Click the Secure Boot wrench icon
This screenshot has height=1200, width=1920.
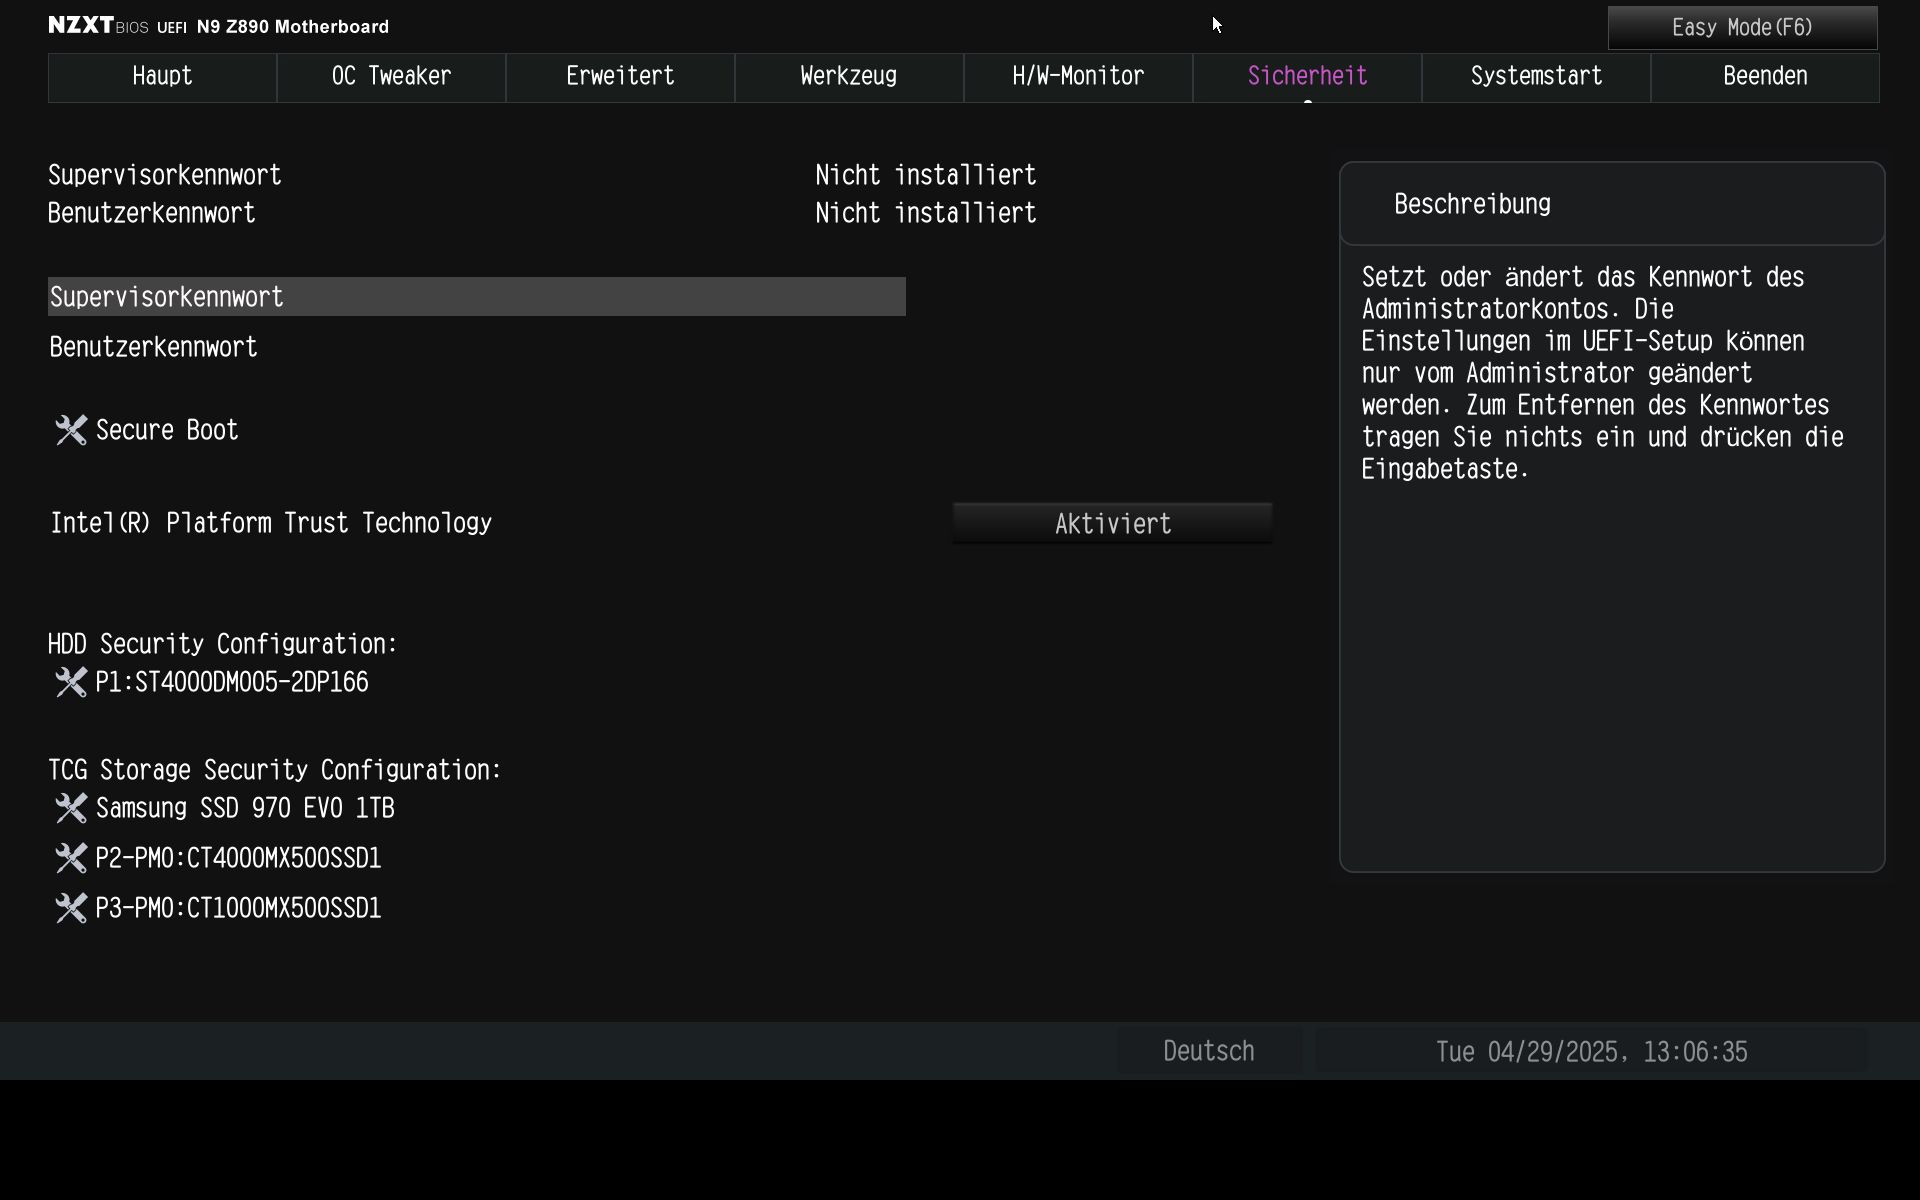click(71, 430)
